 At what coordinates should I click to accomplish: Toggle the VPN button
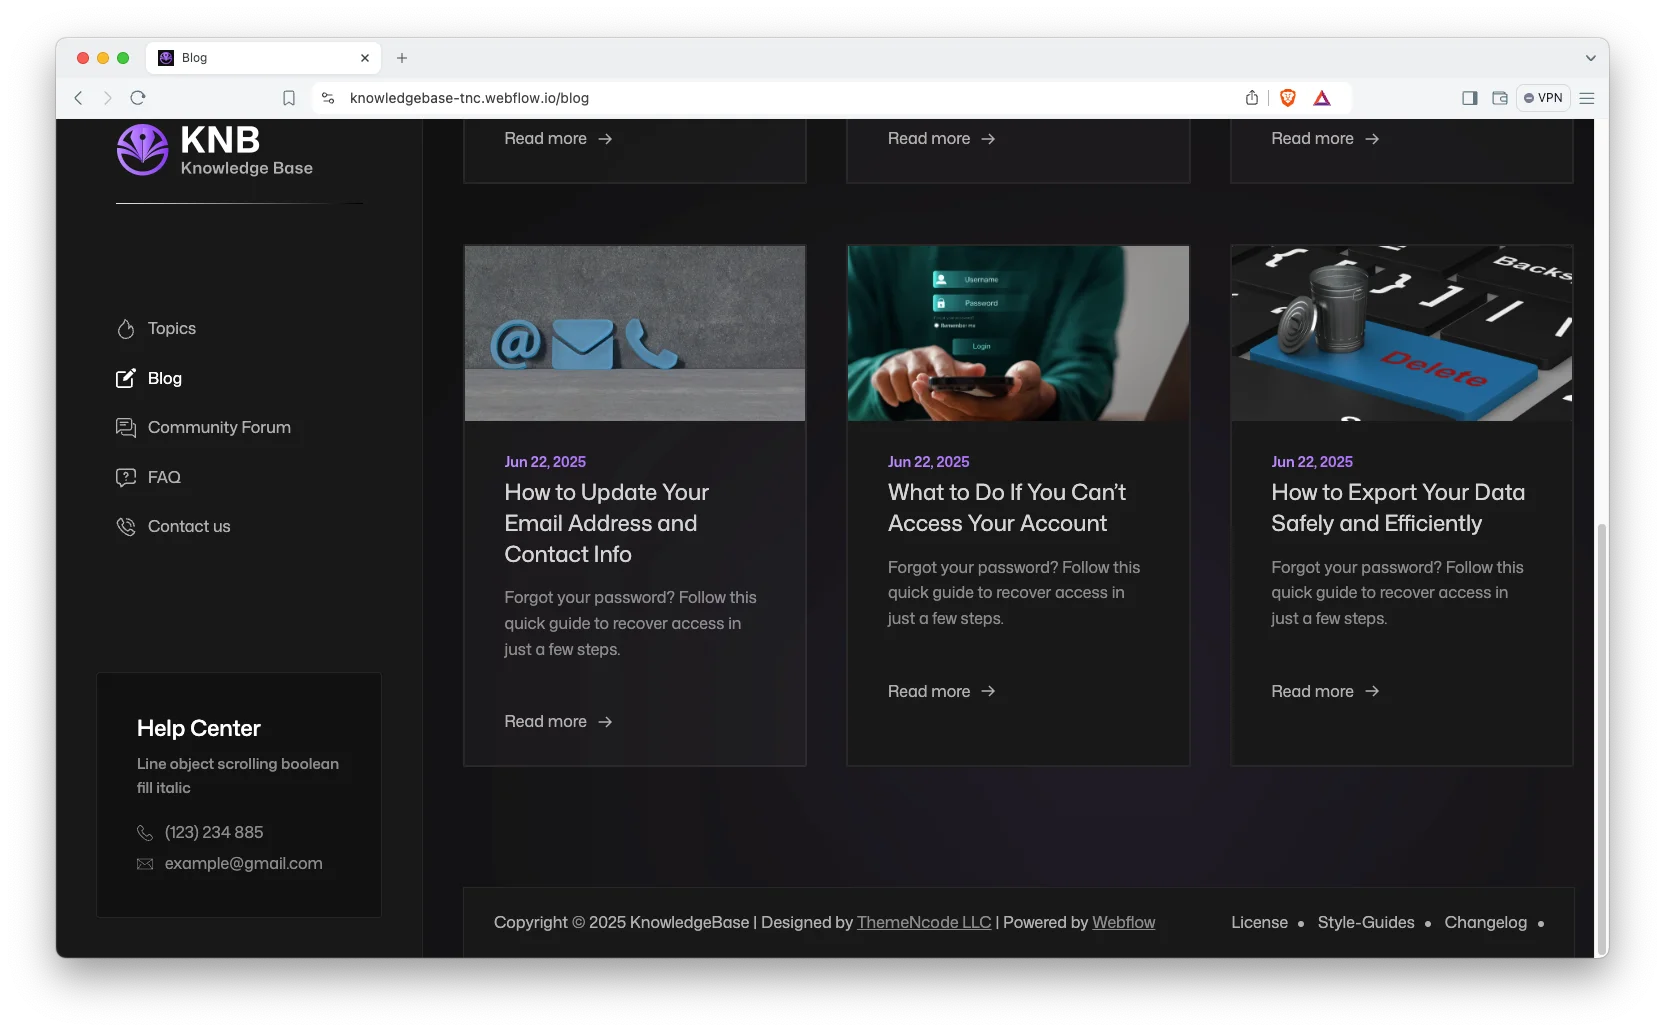(1543, 98)
